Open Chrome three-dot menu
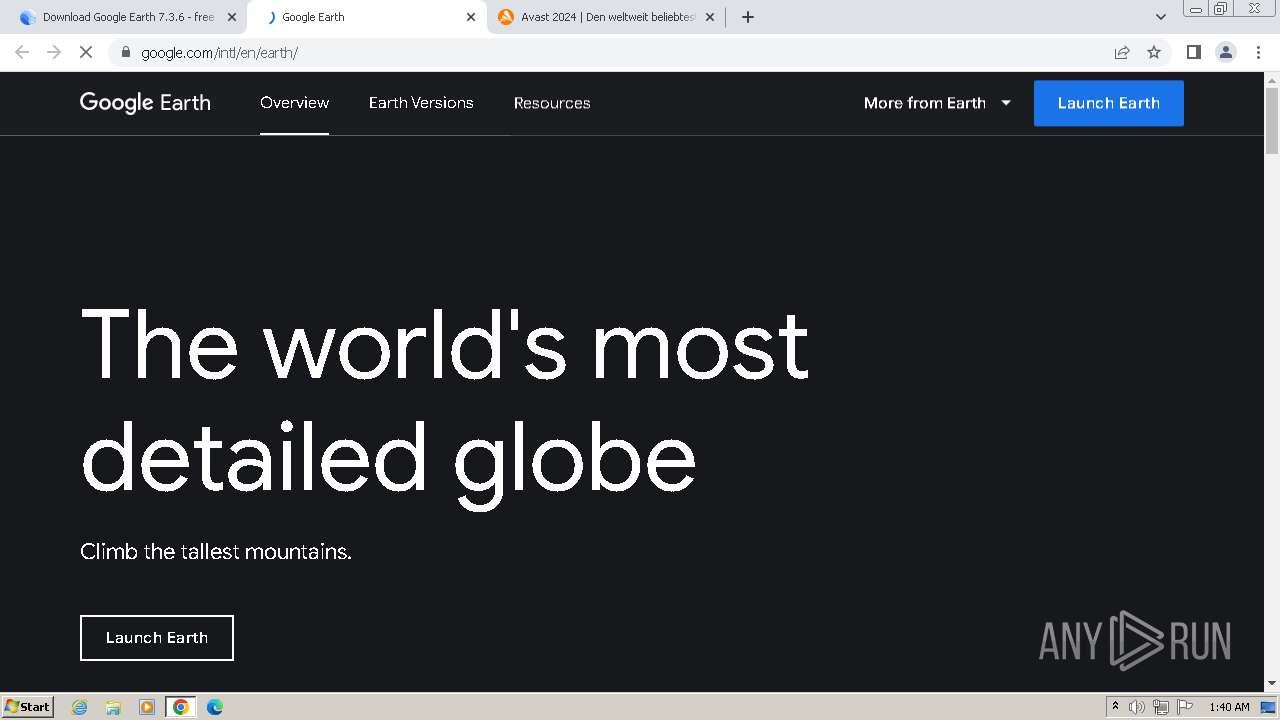The image size is (1280, 720). 1258,52
